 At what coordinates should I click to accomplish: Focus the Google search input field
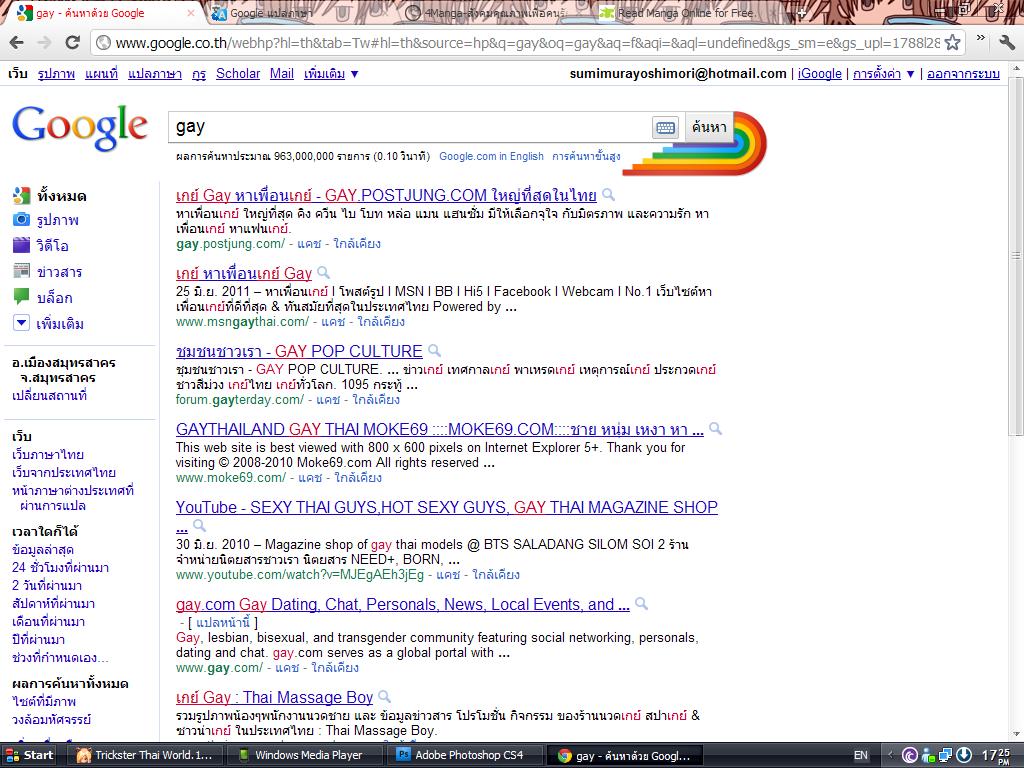pyautogui.click(x=410, y=127)
